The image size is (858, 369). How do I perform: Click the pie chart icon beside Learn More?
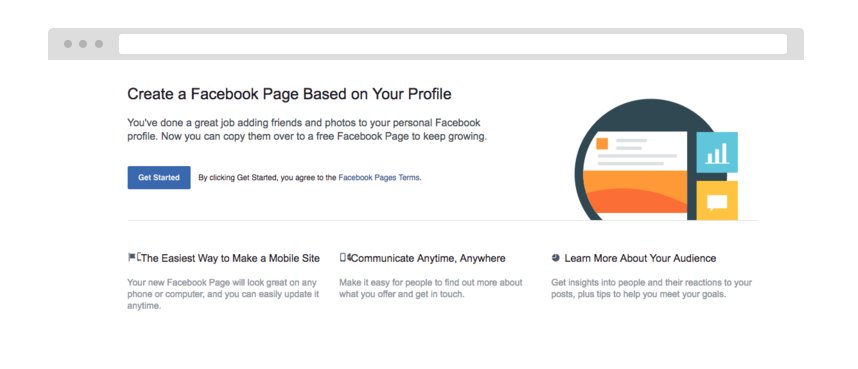[555, 257]
